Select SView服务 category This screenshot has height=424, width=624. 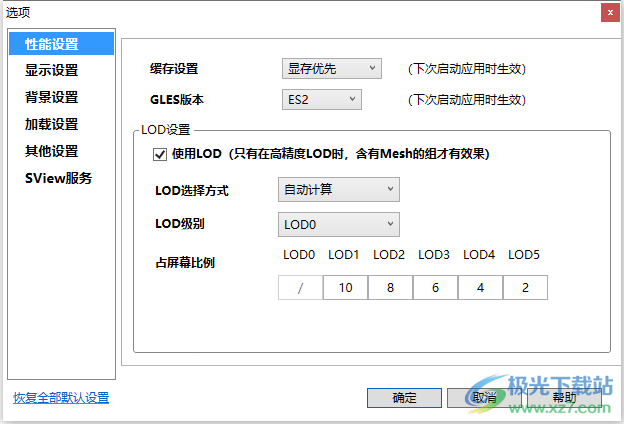58,178
